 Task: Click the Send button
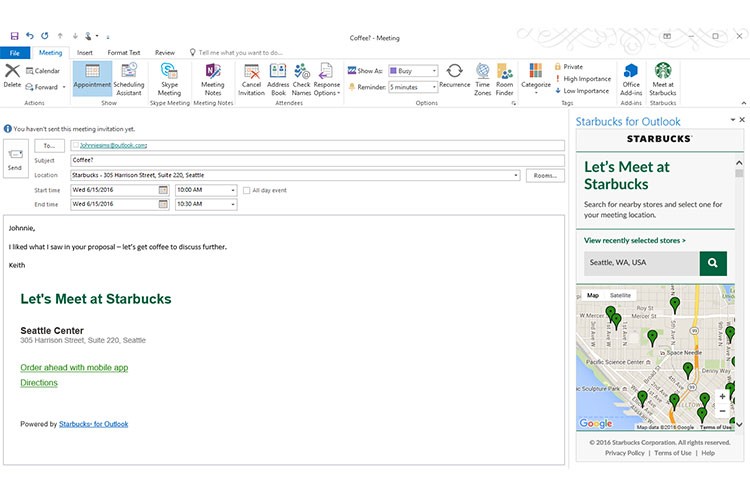(15, 159)
